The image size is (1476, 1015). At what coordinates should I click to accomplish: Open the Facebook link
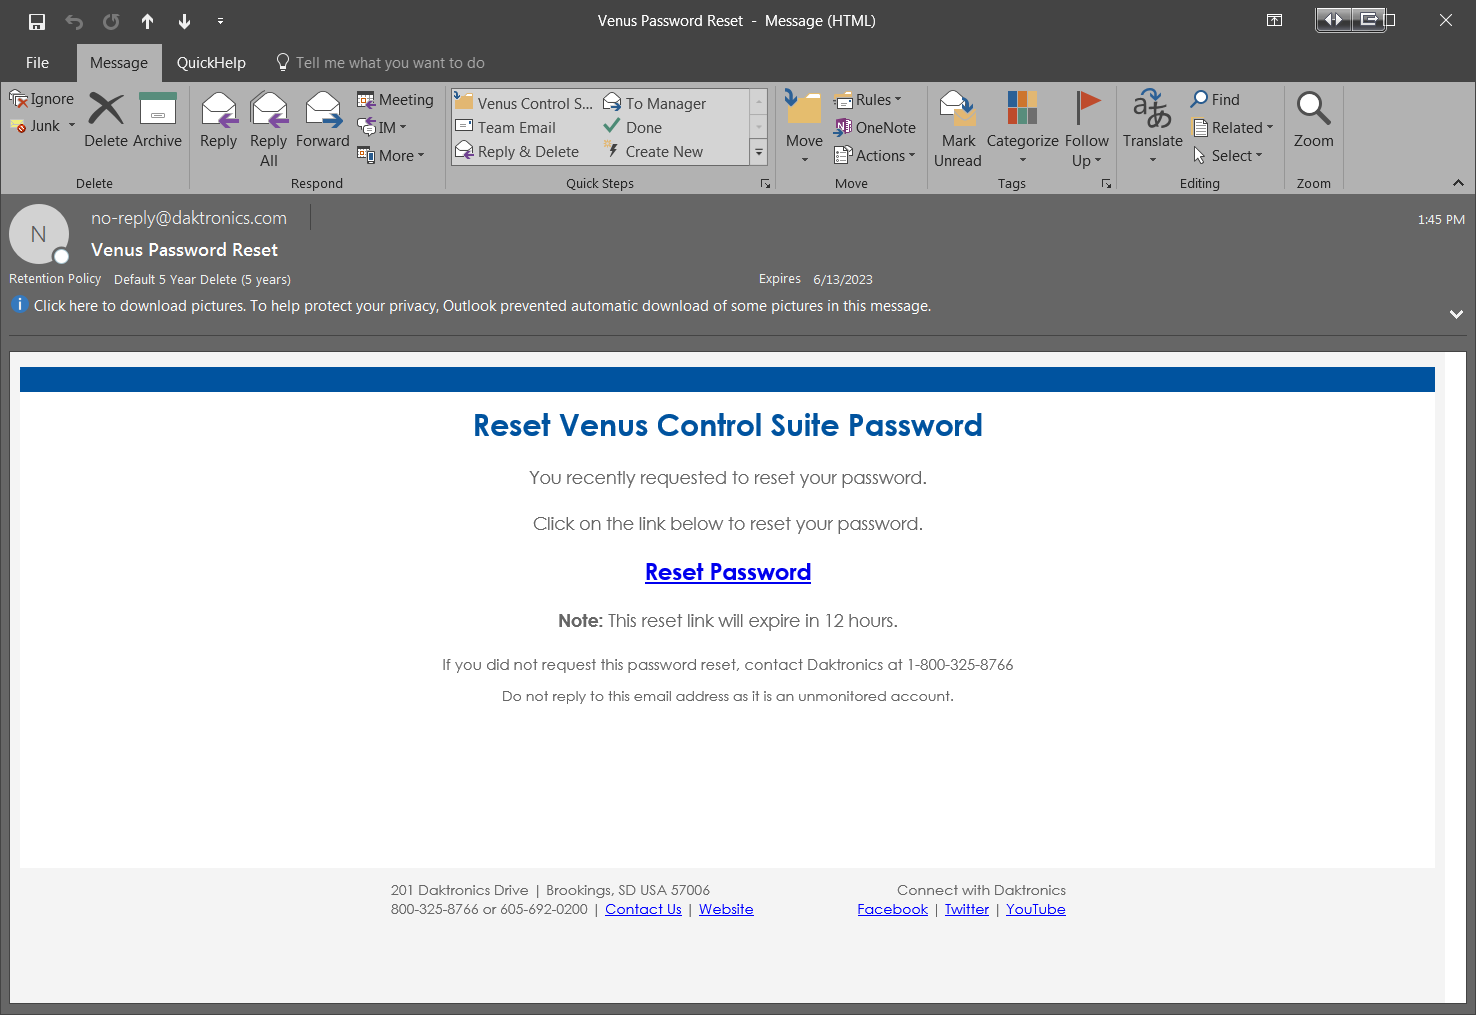(x=892, y=909)
